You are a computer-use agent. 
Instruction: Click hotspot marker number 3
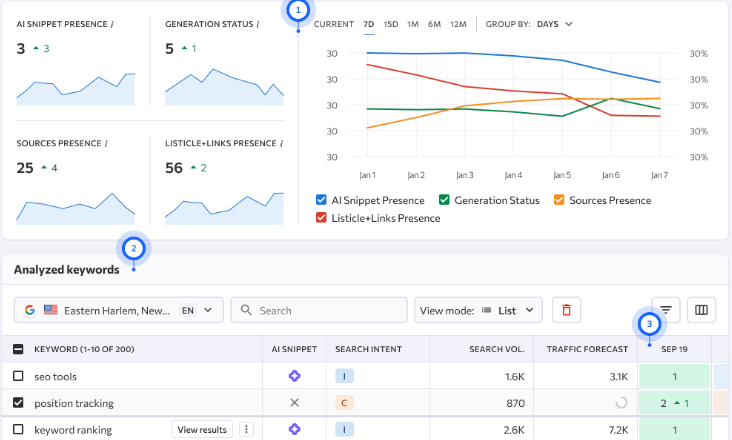pyautogui.click(x=650, y=324)
